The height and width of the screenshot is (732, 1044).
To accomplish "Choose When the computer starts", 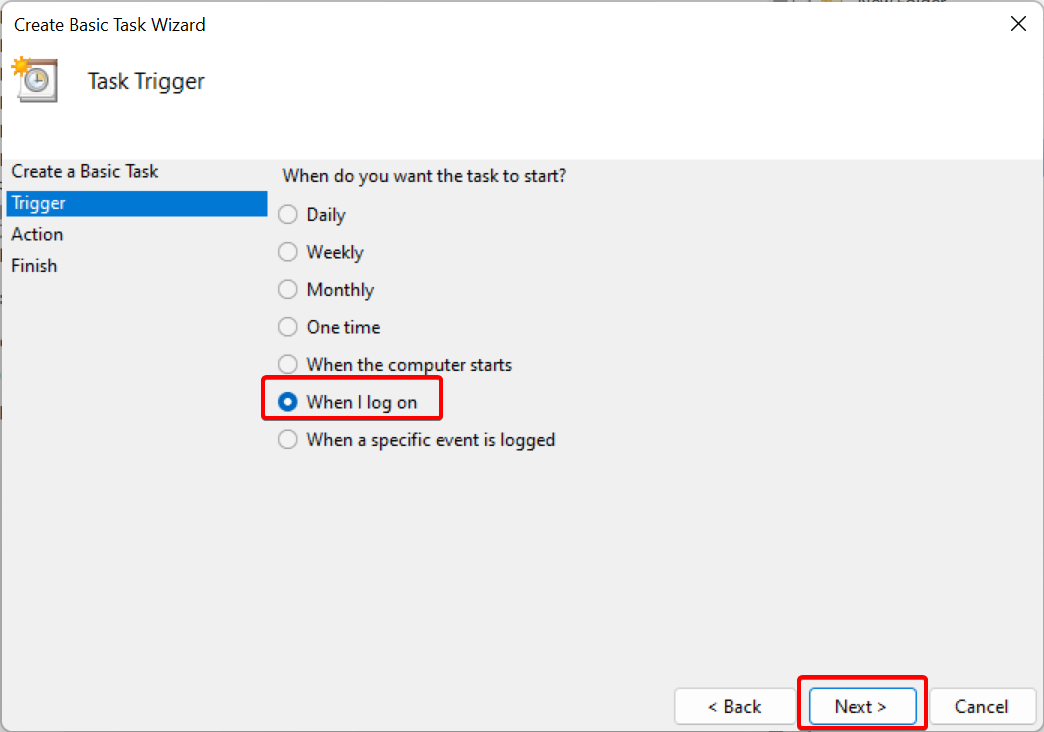I will (x=288, y=365).
